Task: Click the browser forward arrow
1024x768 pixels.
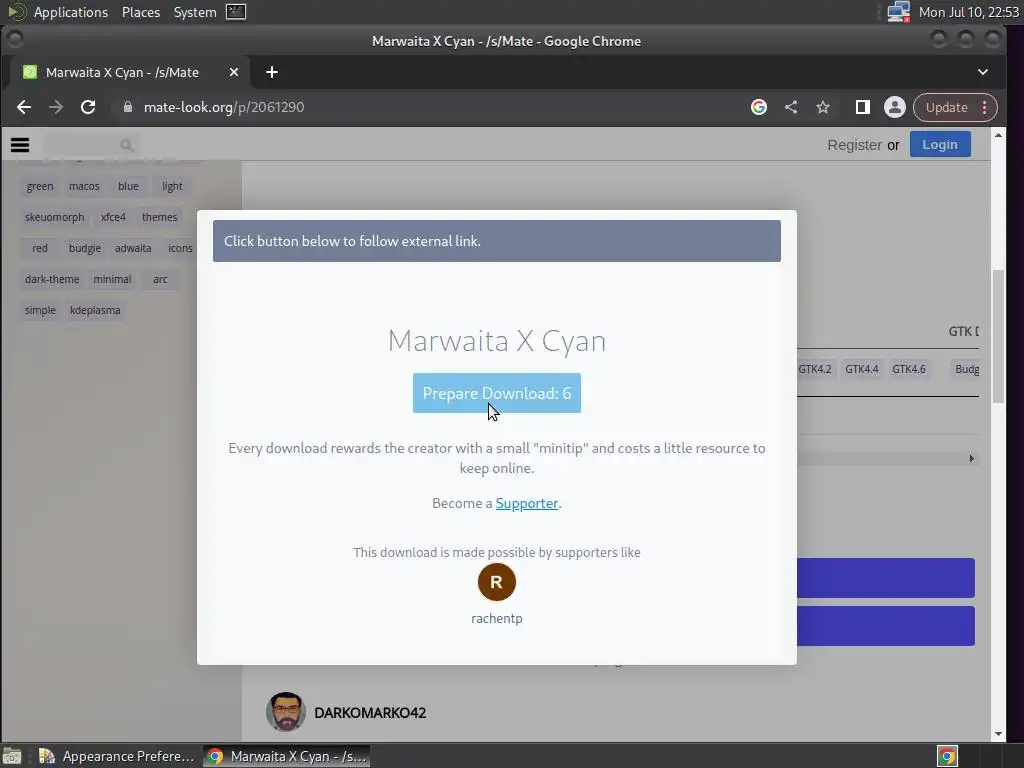Action: (56, 107)
